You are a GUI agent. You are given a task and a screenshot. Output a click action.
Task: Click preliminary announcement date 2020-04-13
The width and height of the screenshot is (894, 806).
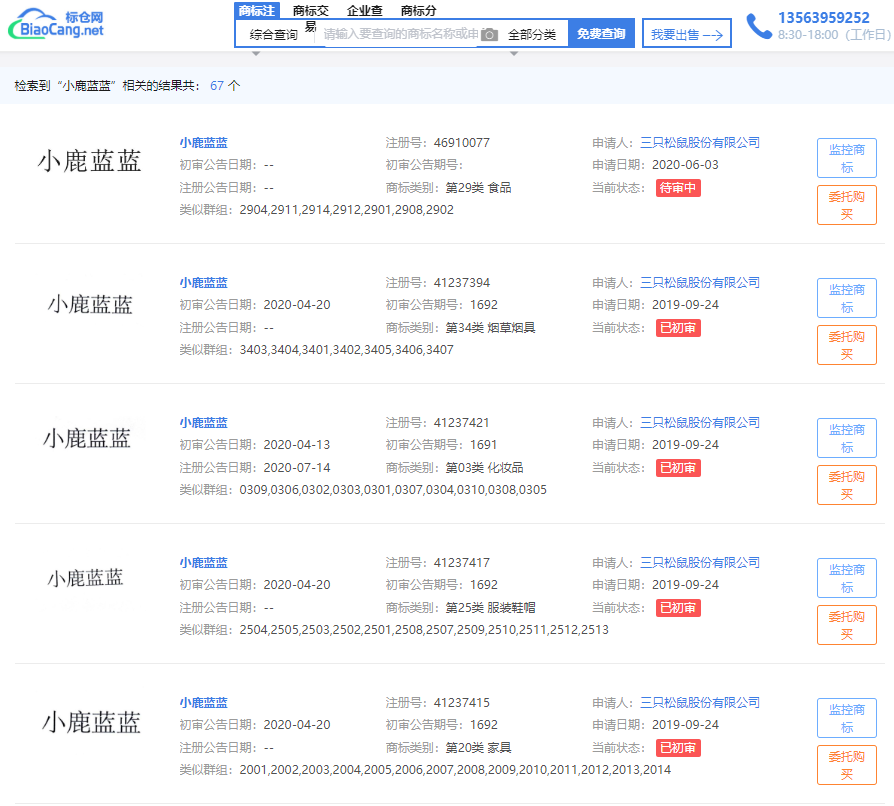(x=296, y=445)
